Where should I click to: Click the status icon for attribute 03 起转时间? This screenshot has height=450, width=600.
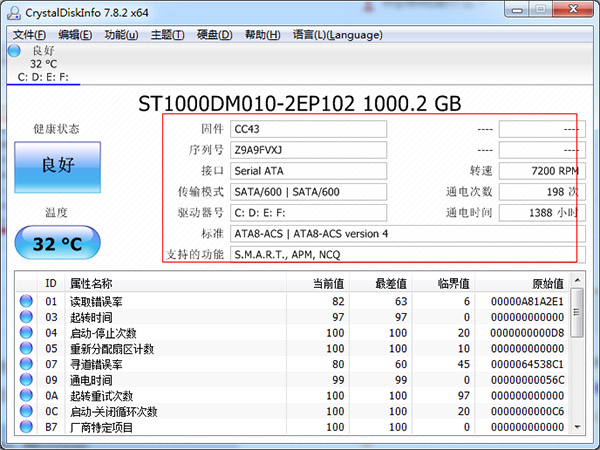[x=26, y=317]
